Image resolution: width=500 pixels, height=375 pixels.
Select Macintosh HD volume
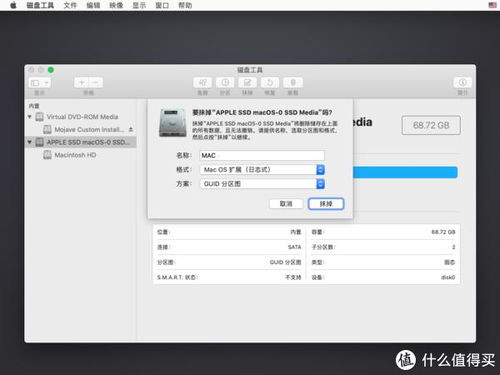tap(75, 155)
